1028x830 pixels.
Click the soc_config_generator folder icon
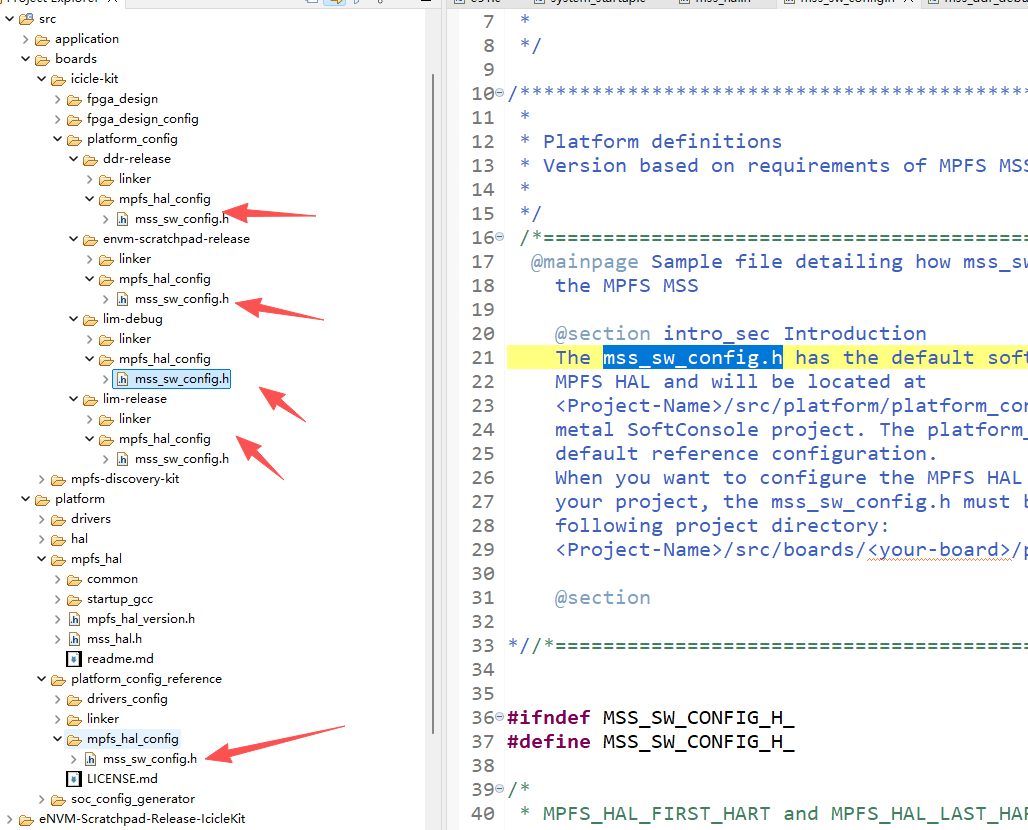coord(58,799)
